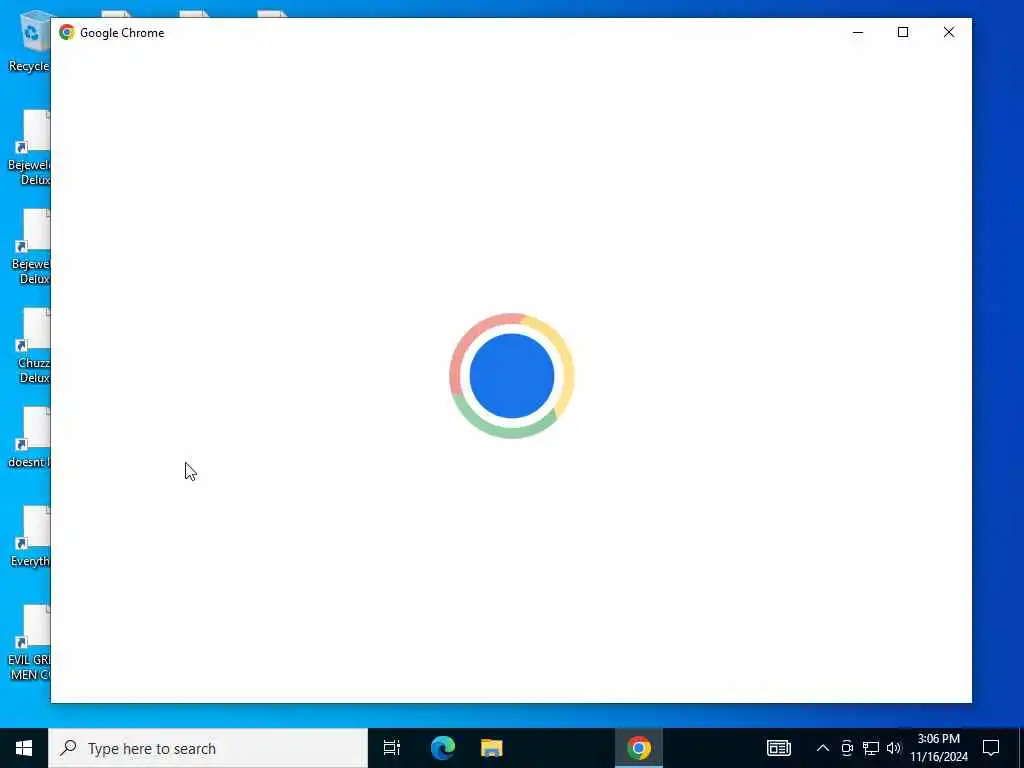Click the Google Chrome title text

tap(122, 33)
